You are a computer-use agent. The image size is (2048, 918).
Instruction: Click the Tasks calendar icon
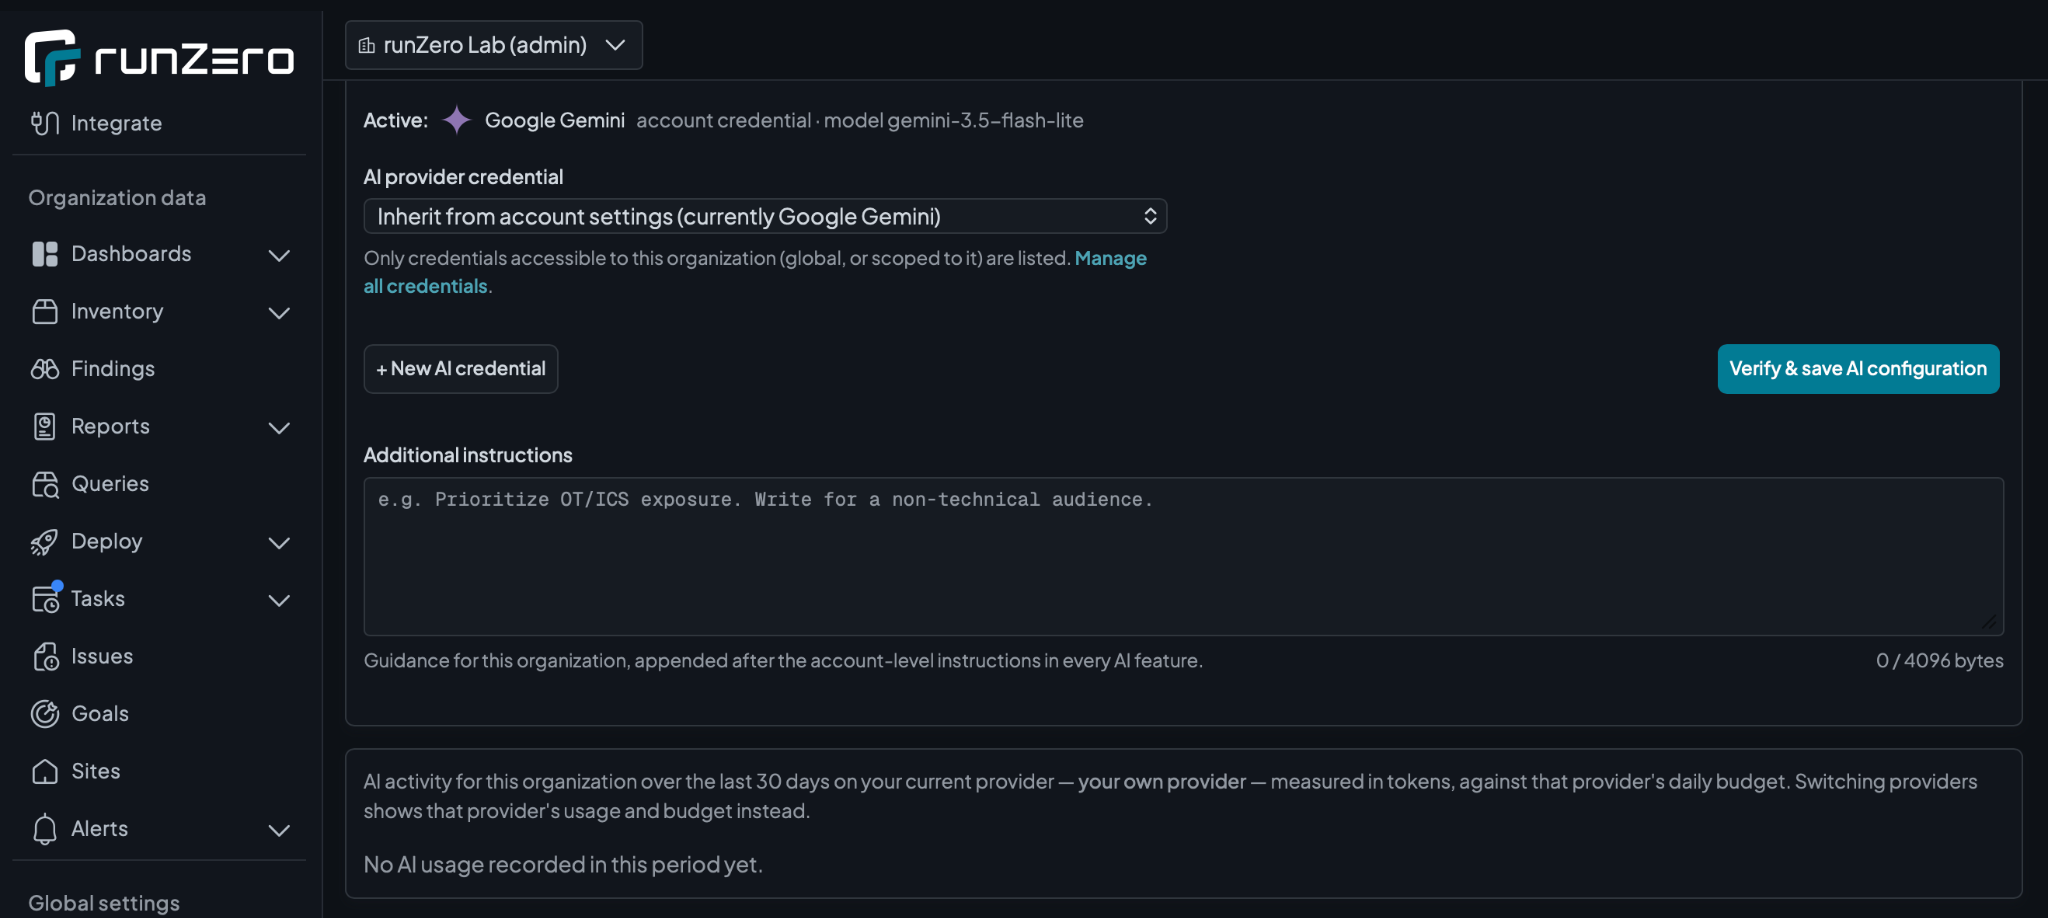pos(45,599)
